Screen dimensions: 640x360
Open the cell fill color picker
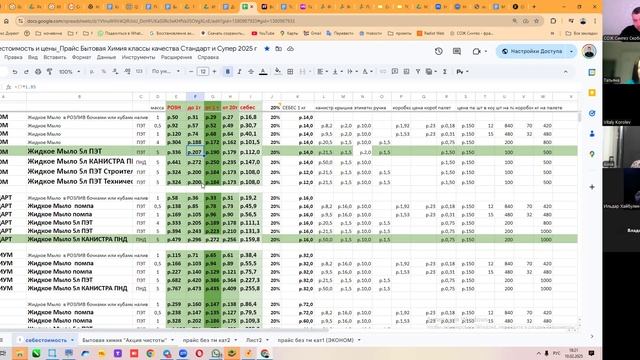point(278,72)
